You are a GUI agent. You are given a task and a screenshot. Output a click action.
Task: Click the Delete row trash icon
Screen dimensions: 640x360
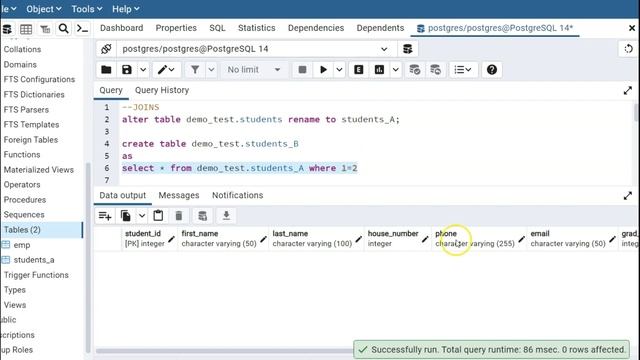(x=179, y=216)
